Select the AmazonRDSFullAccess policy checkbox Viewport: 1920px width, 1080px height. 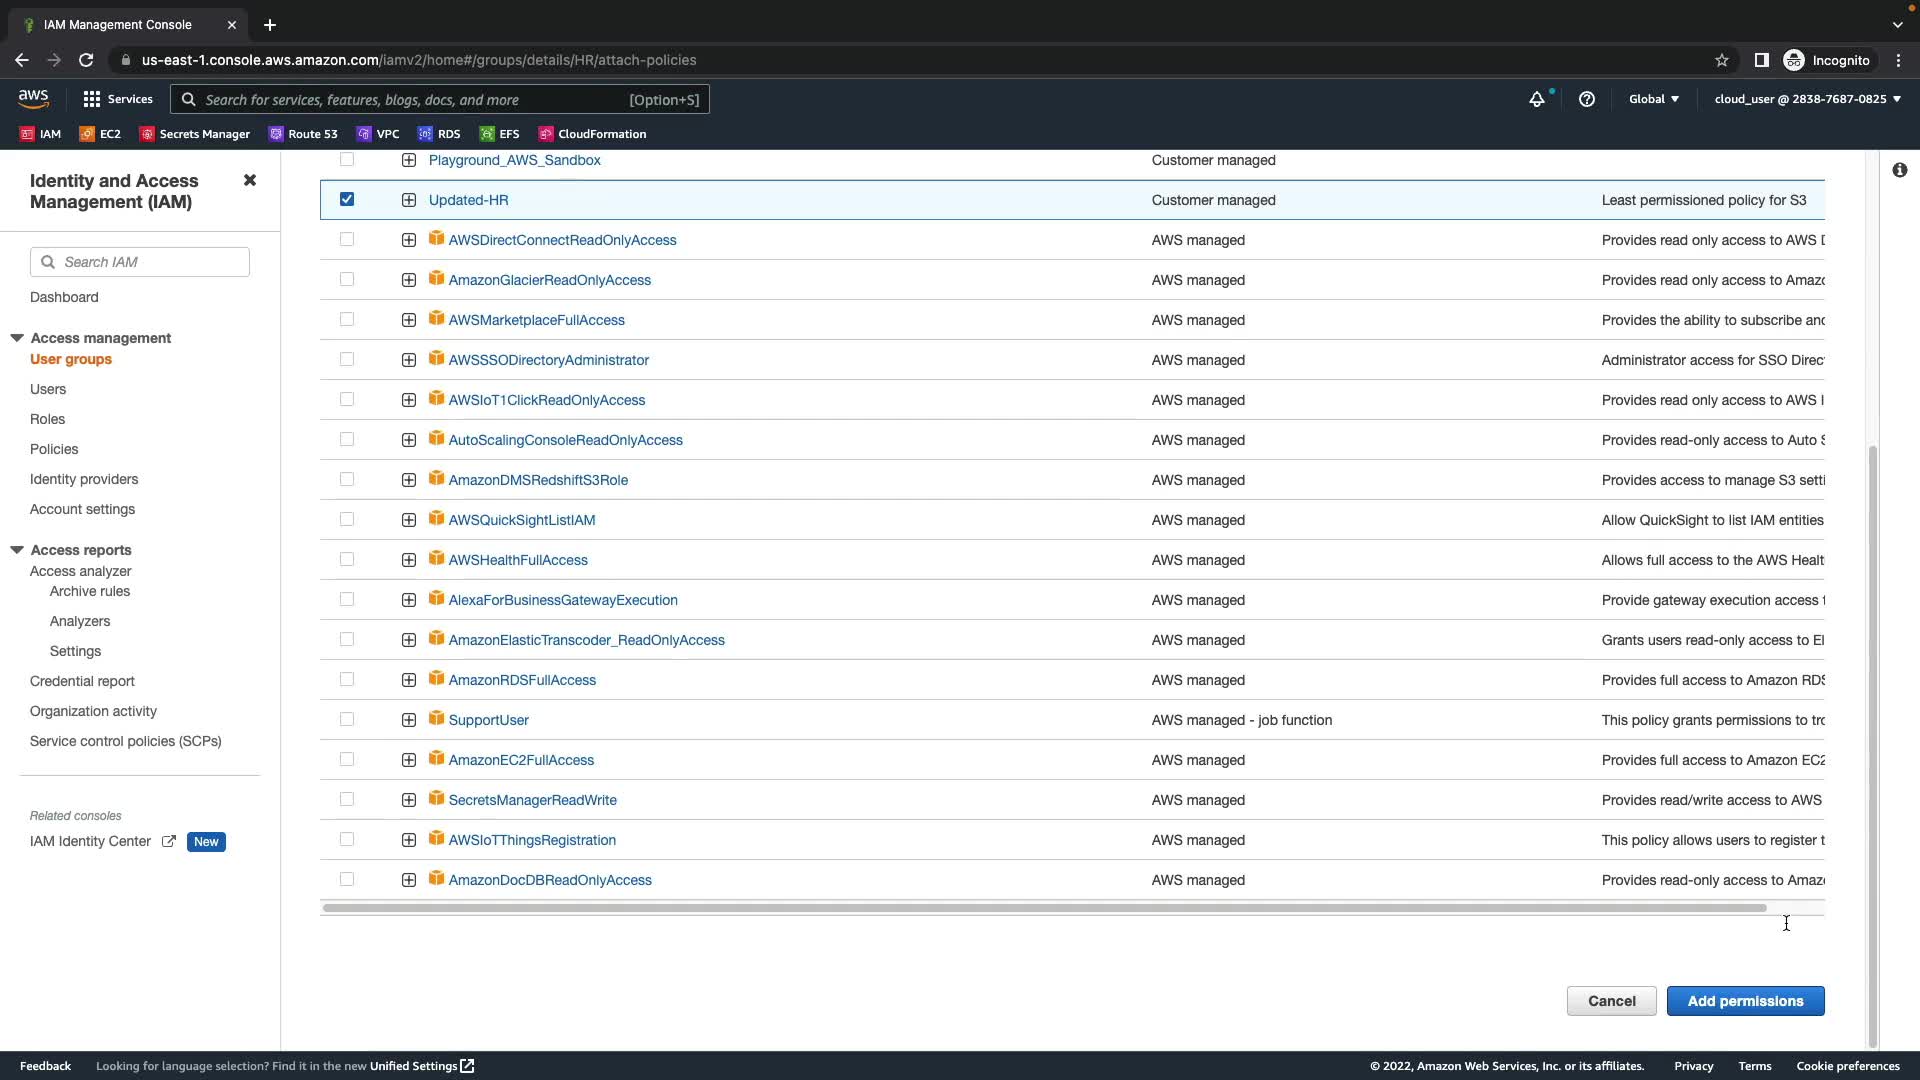tap(347, 679)
